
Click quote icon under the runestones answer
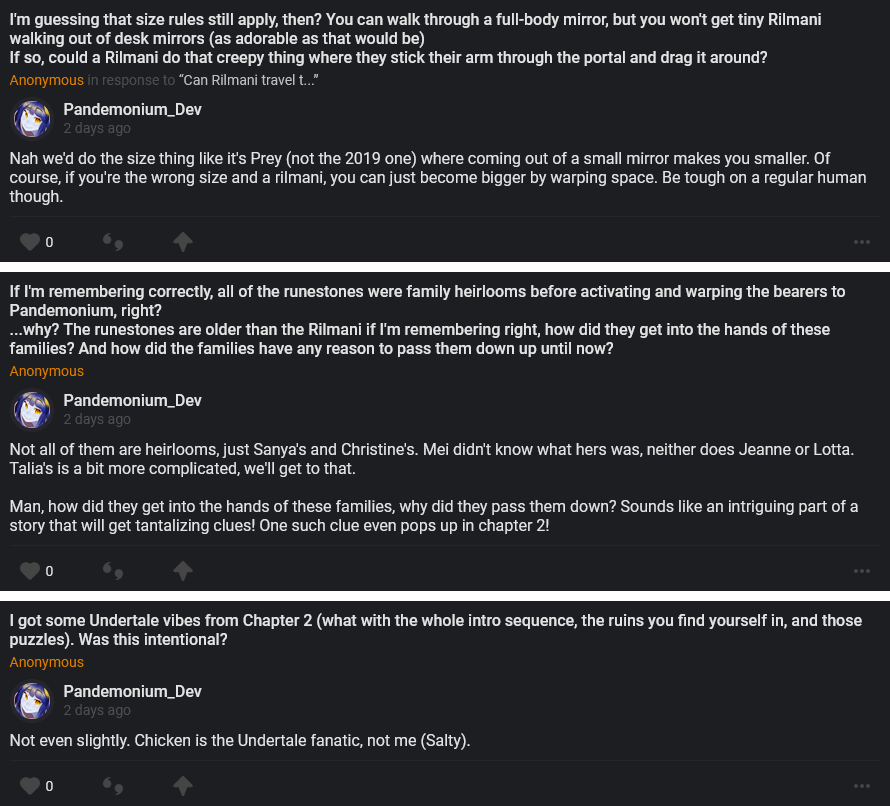point(113,570)
